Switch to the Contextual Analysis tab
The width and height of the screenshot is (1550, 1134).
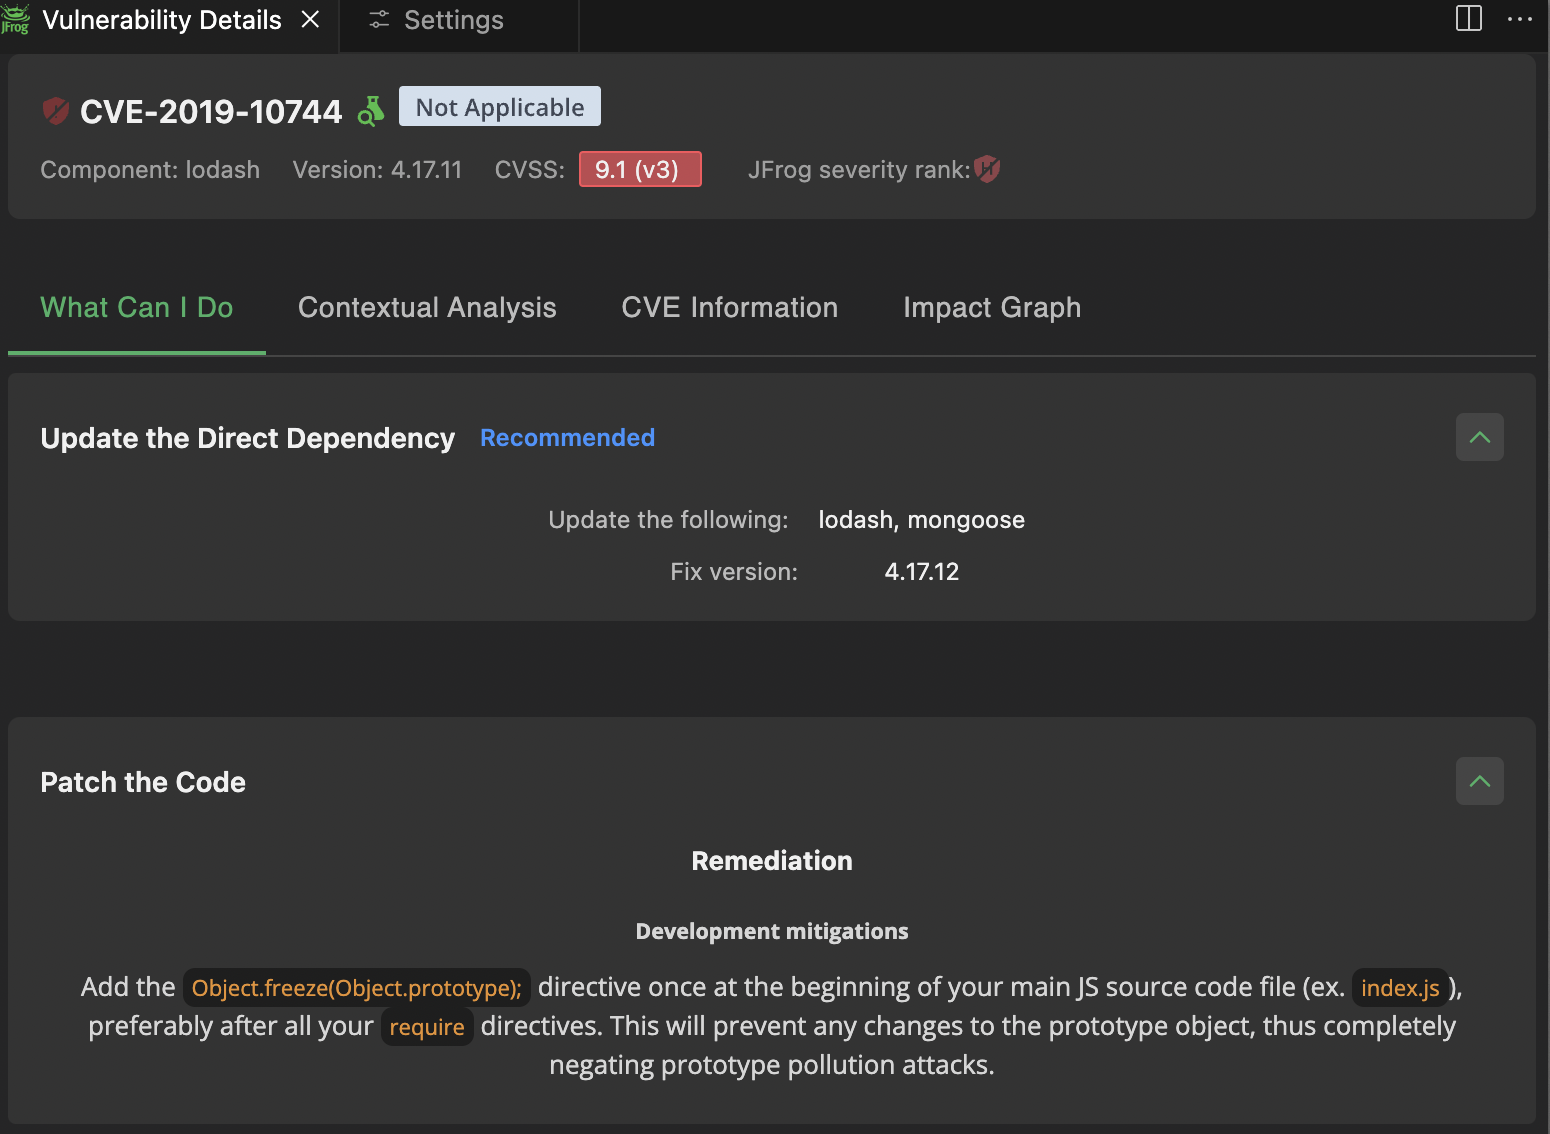427,308
